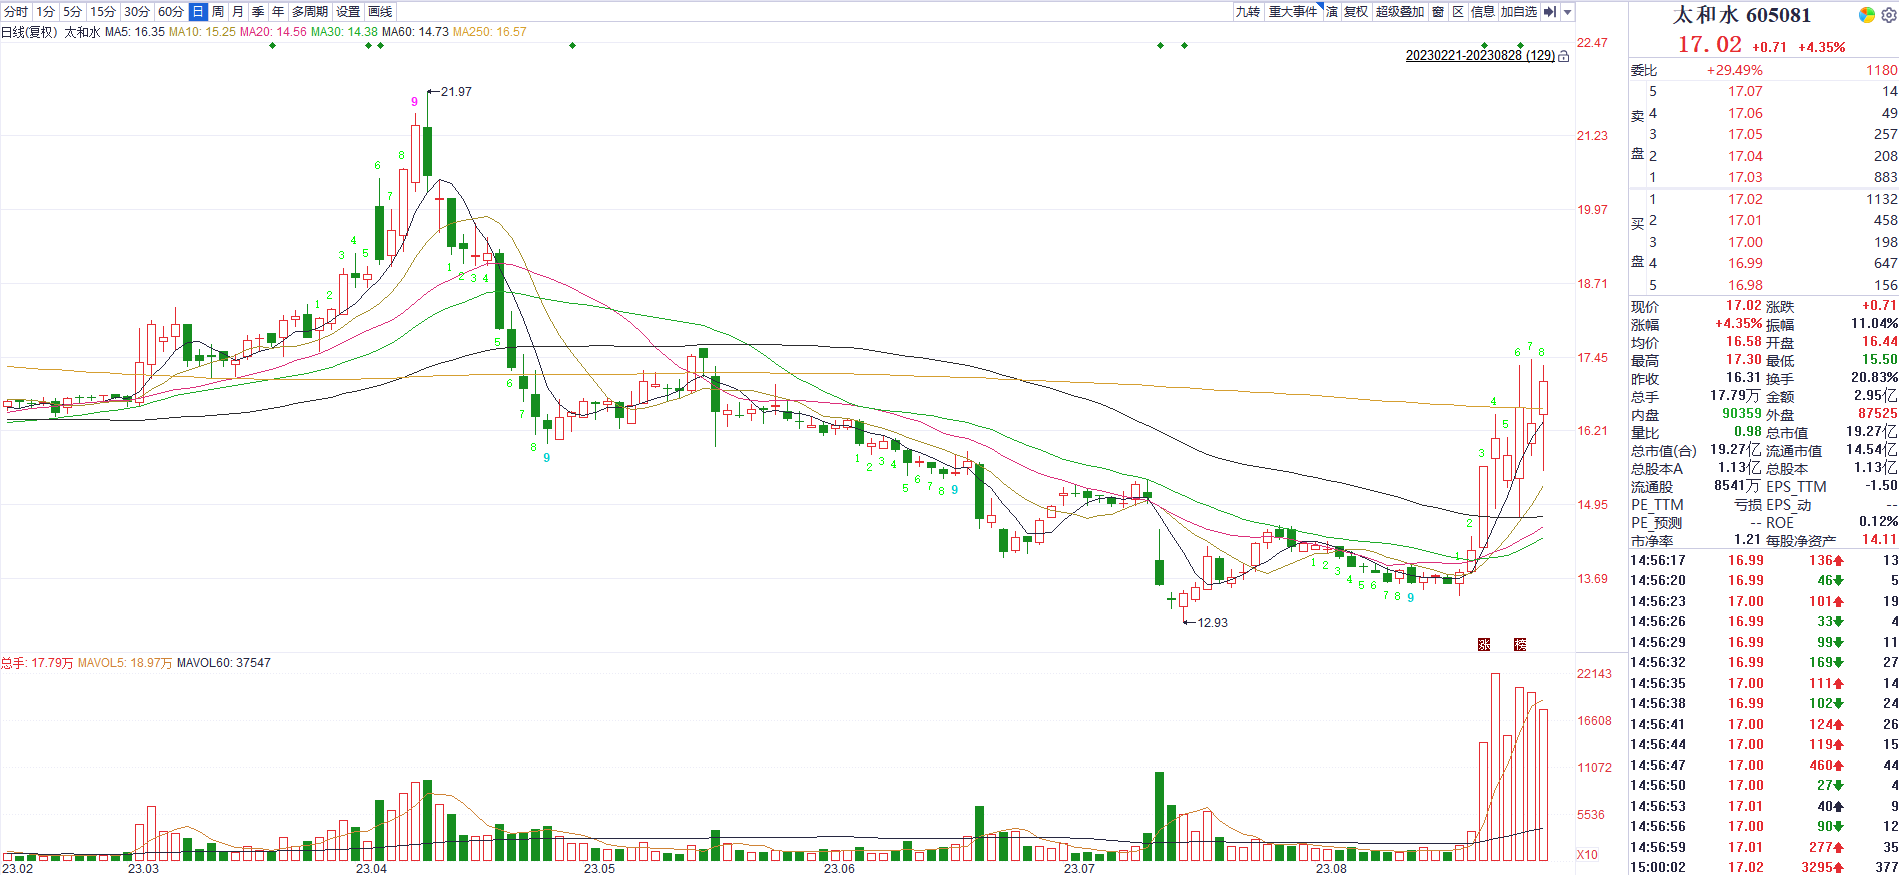Open the quote panel settings gear
1899x875 pixels.
tap(1888, 15)
